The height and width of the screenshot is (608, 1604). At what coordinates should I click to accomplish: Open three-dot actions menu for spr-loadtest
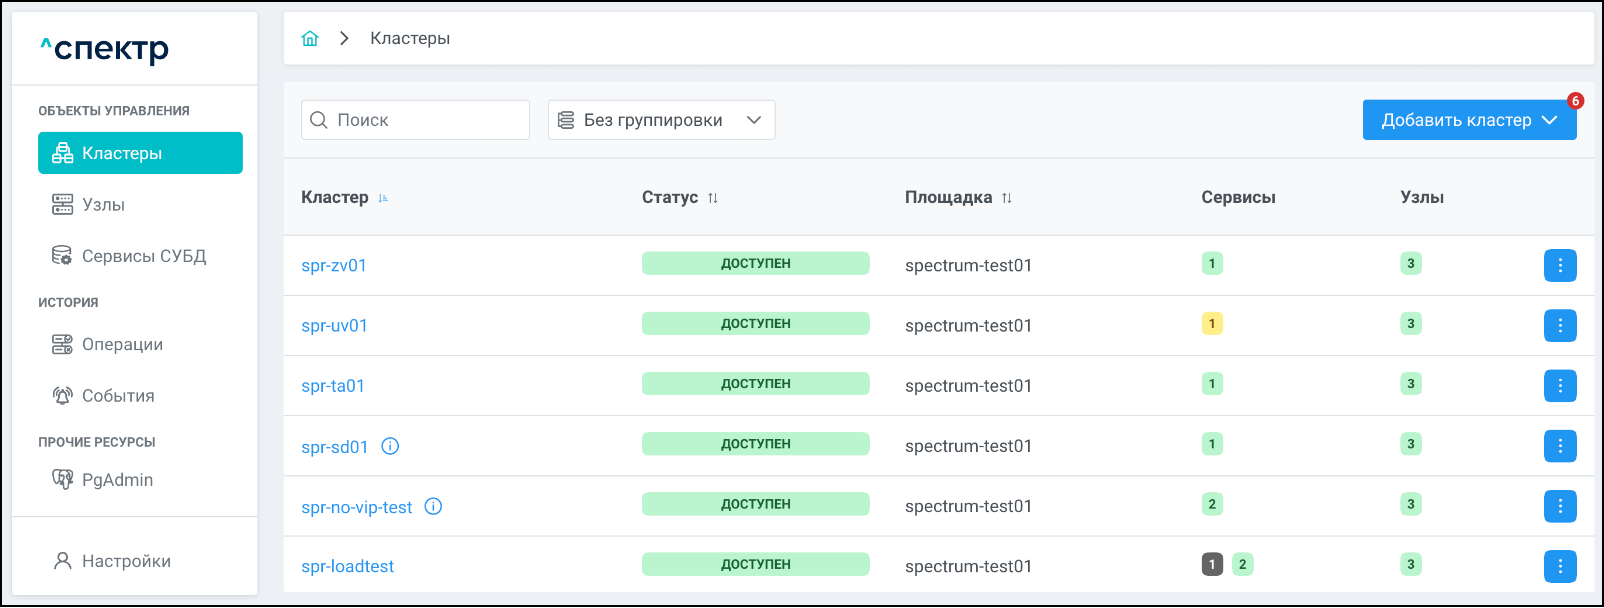[x=1559, y=566]
